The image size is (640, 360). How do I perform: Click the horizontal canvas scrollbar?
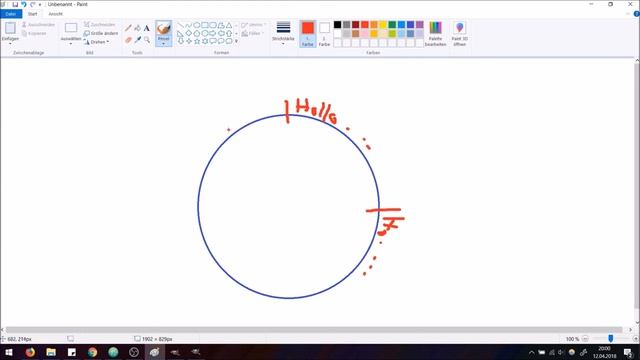click(313, 329)
